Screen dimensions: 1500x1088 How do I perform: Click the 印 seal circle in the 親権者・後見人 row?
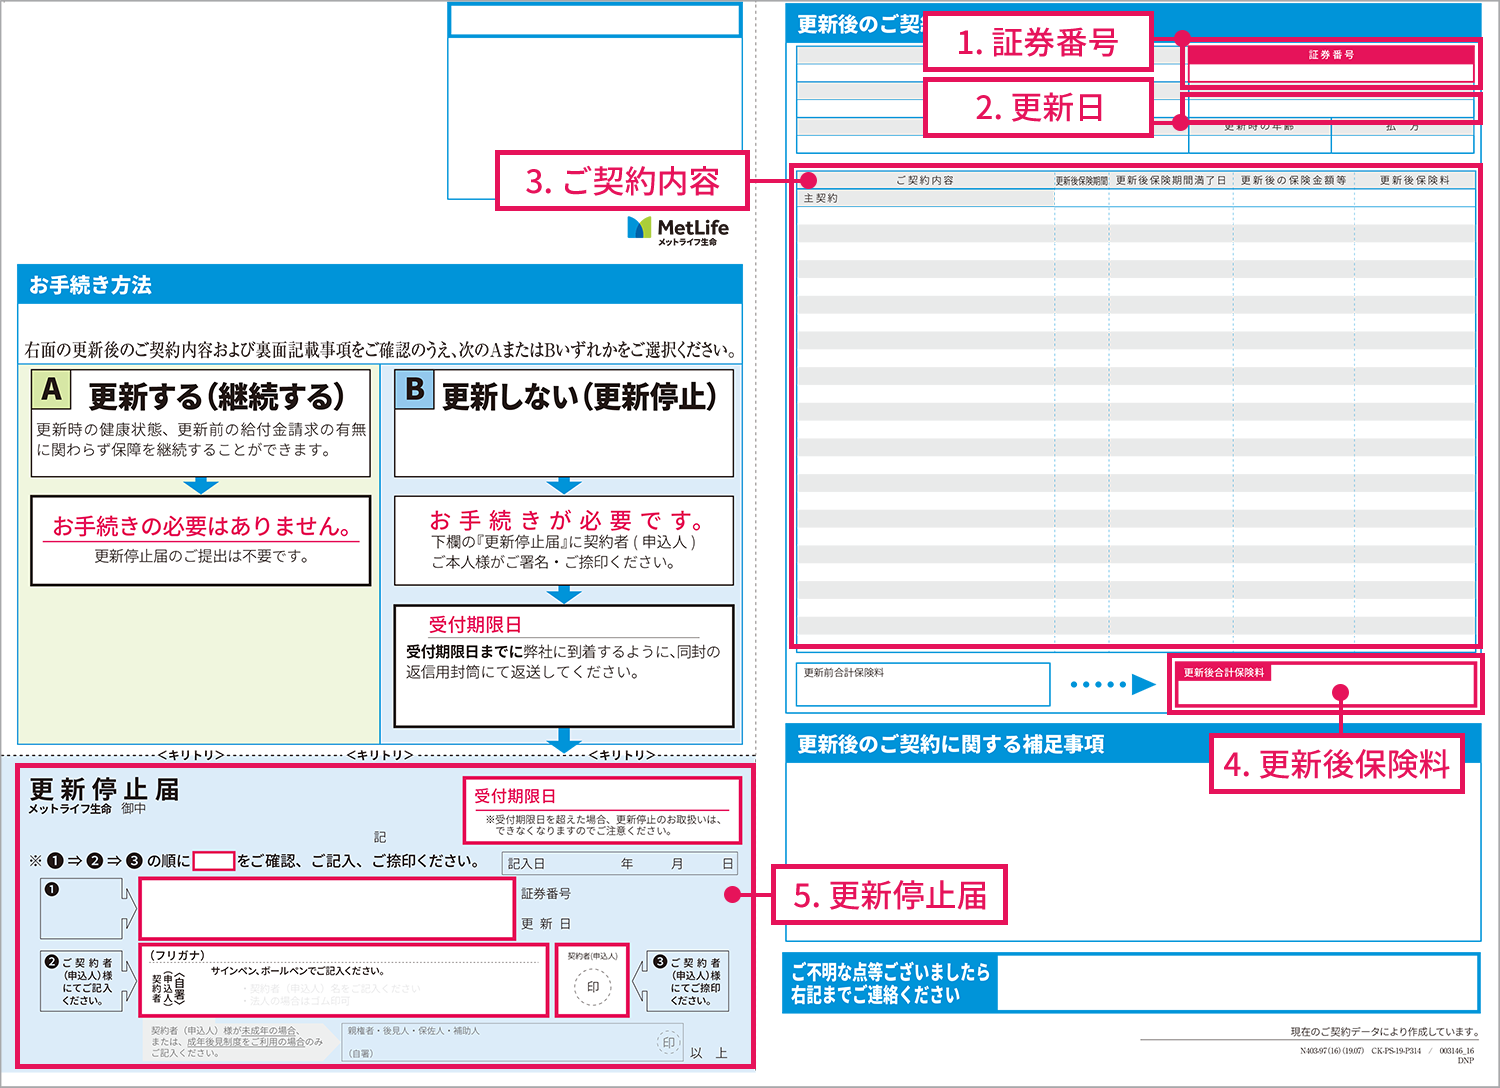(x=669, y=1043)
